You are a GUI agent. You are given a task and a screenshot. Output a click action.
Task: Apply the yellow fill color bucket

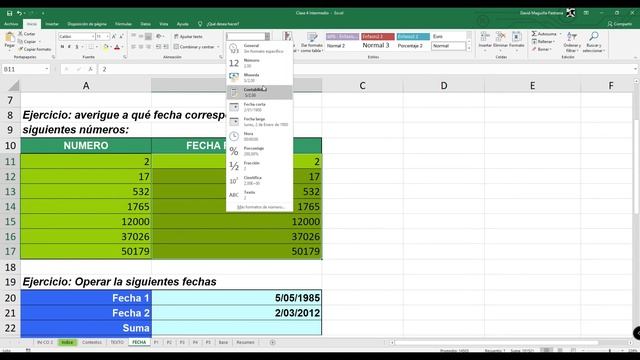[106, 47]
